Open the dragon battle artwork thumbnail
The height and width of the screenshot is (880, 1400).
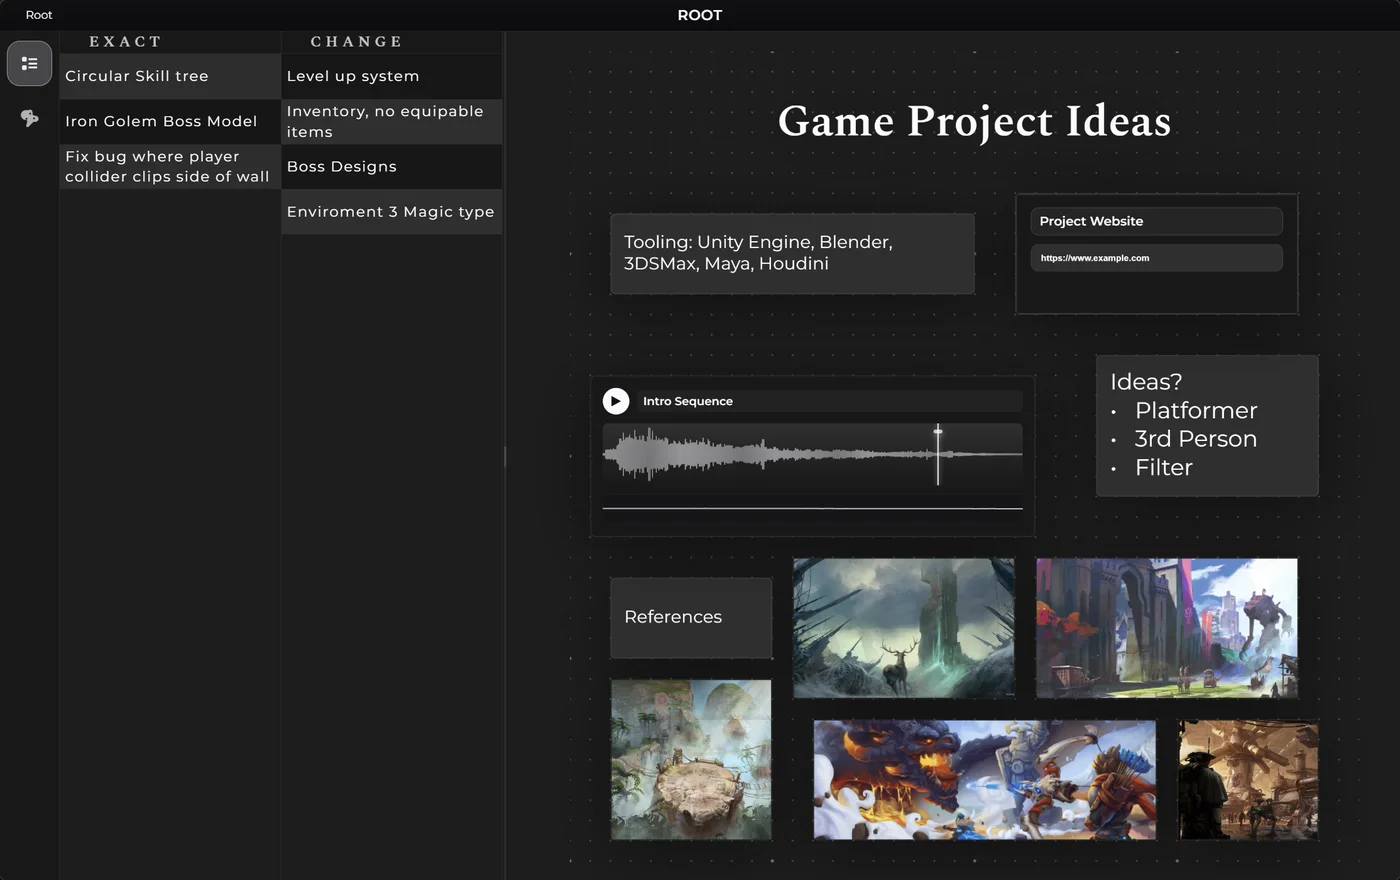pyautogui.click(x=984, y=780)
